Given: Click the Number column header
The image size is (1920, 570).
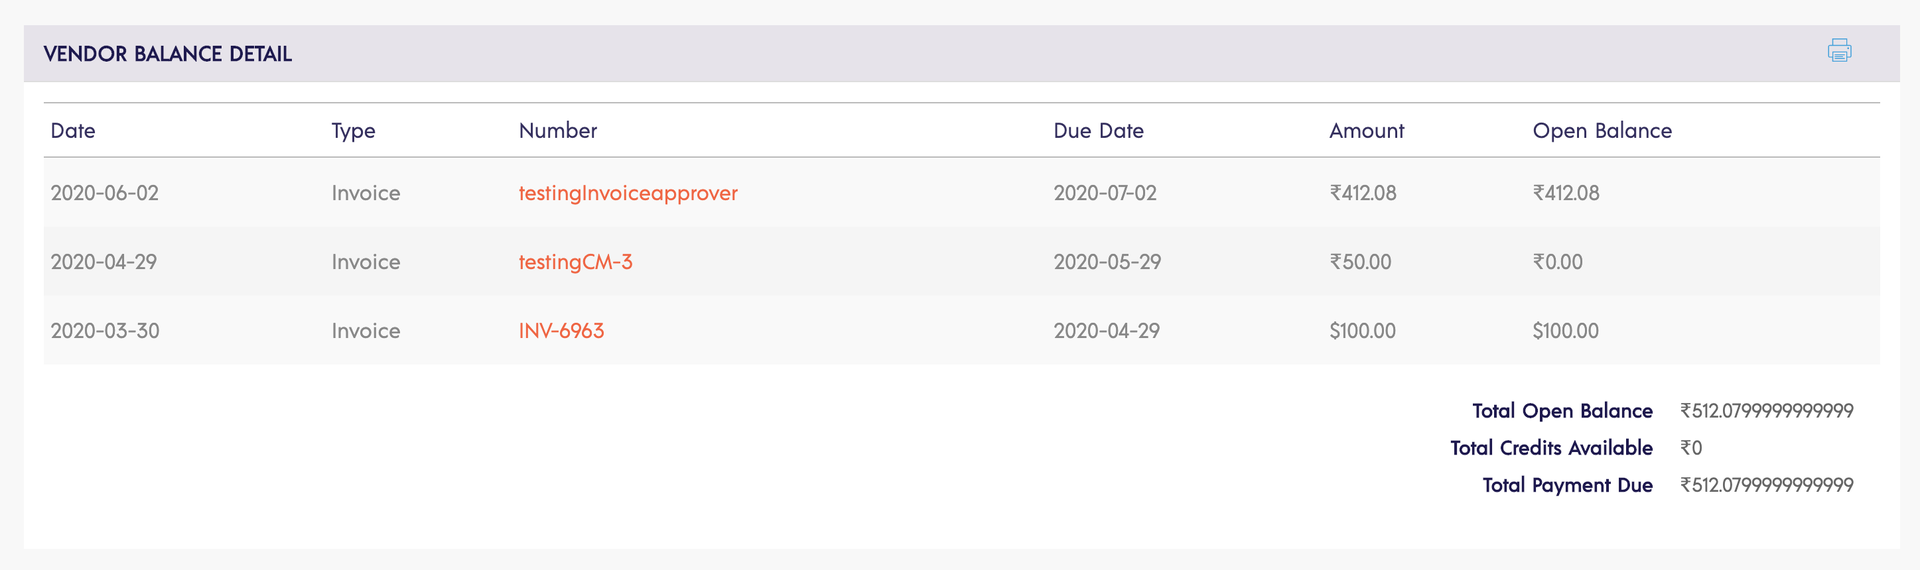Looking at the screenshot, I should 558,131.
